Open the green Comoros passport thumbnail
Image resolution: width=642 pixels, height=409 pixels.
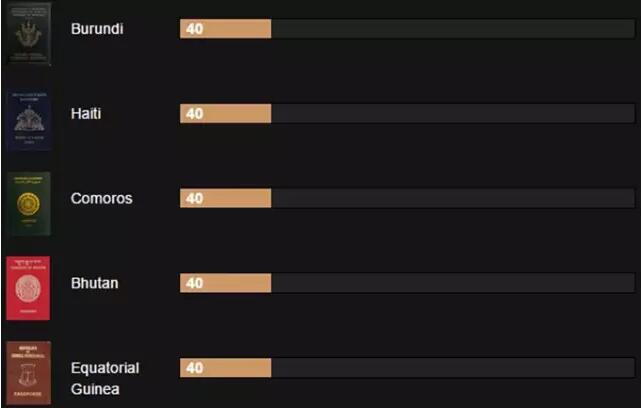(28, 203)
